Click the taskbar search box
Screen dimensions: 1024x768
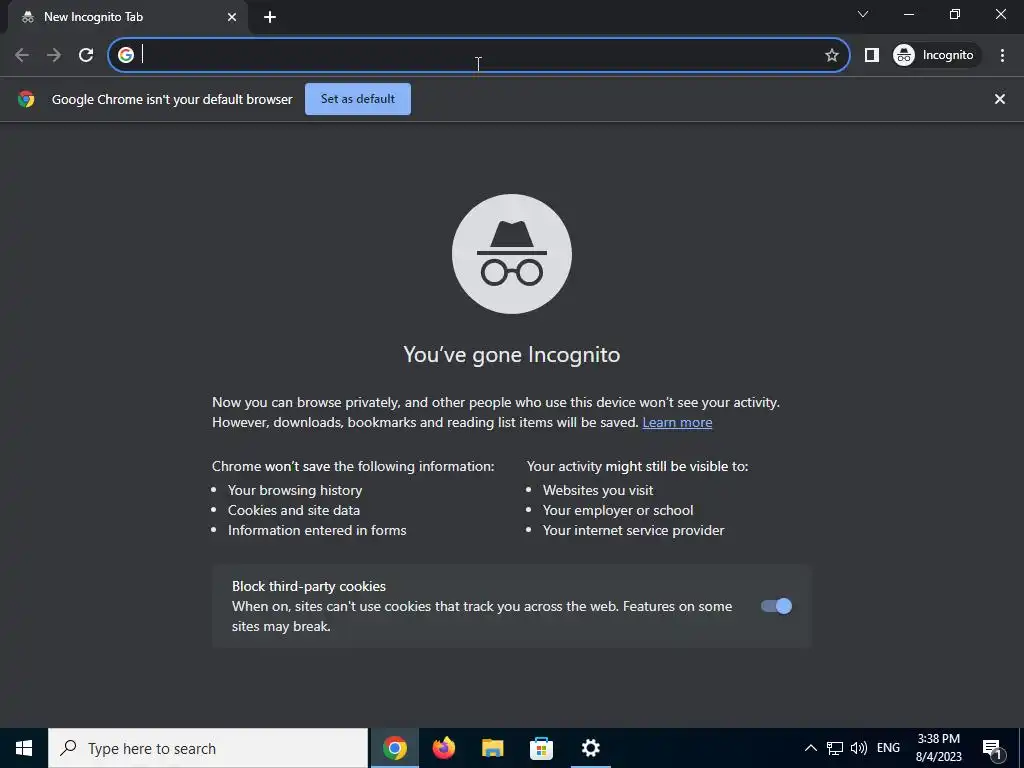208,748
